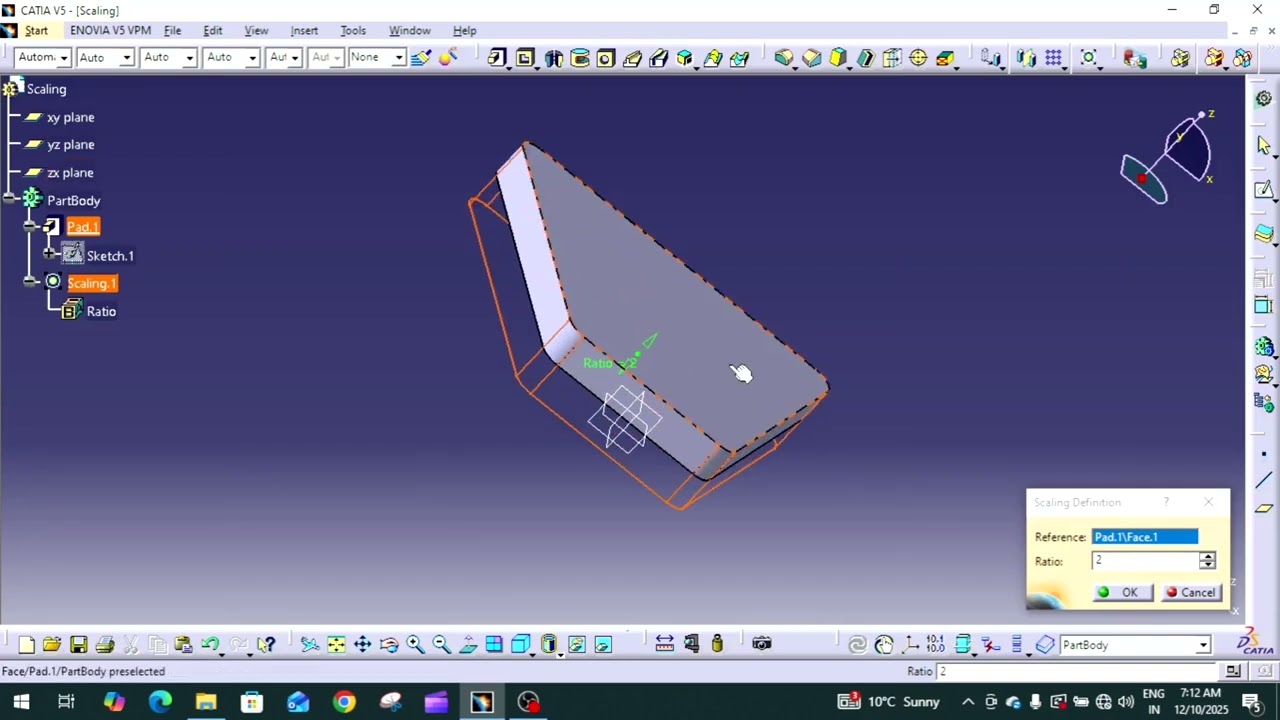
Task: Click the Save icon in bottom toolbar
Action: pos(79,645)
